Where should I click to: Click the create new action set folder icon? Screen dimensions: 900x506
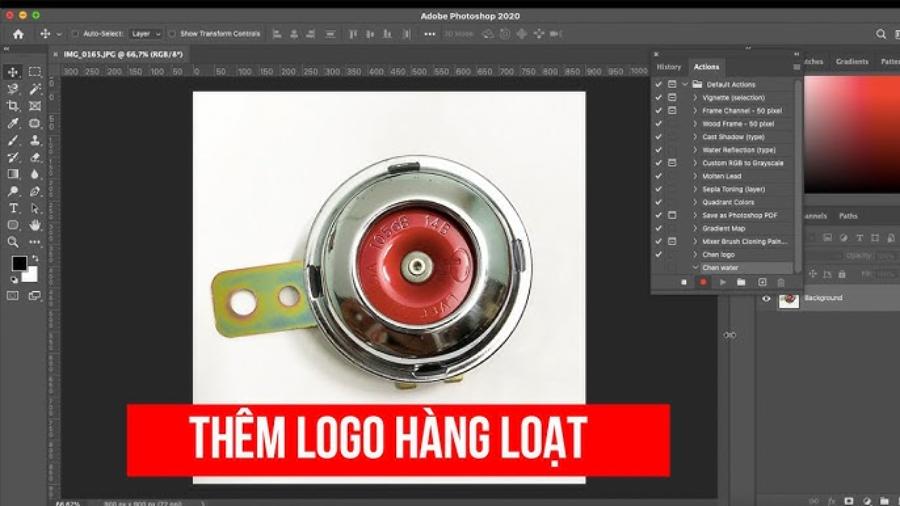741,283
